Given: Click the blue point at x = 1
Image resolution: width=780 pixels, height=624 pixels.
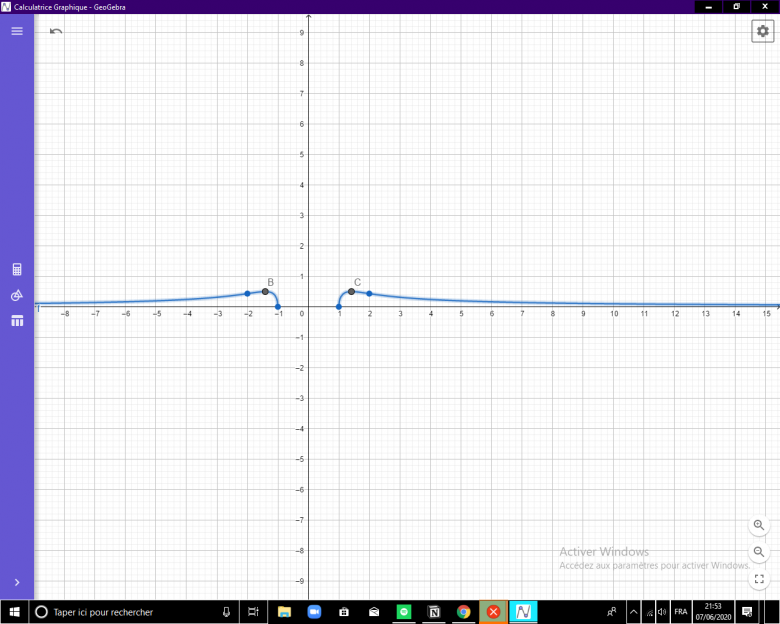Looking at the screenshot, I should point(339,306).
